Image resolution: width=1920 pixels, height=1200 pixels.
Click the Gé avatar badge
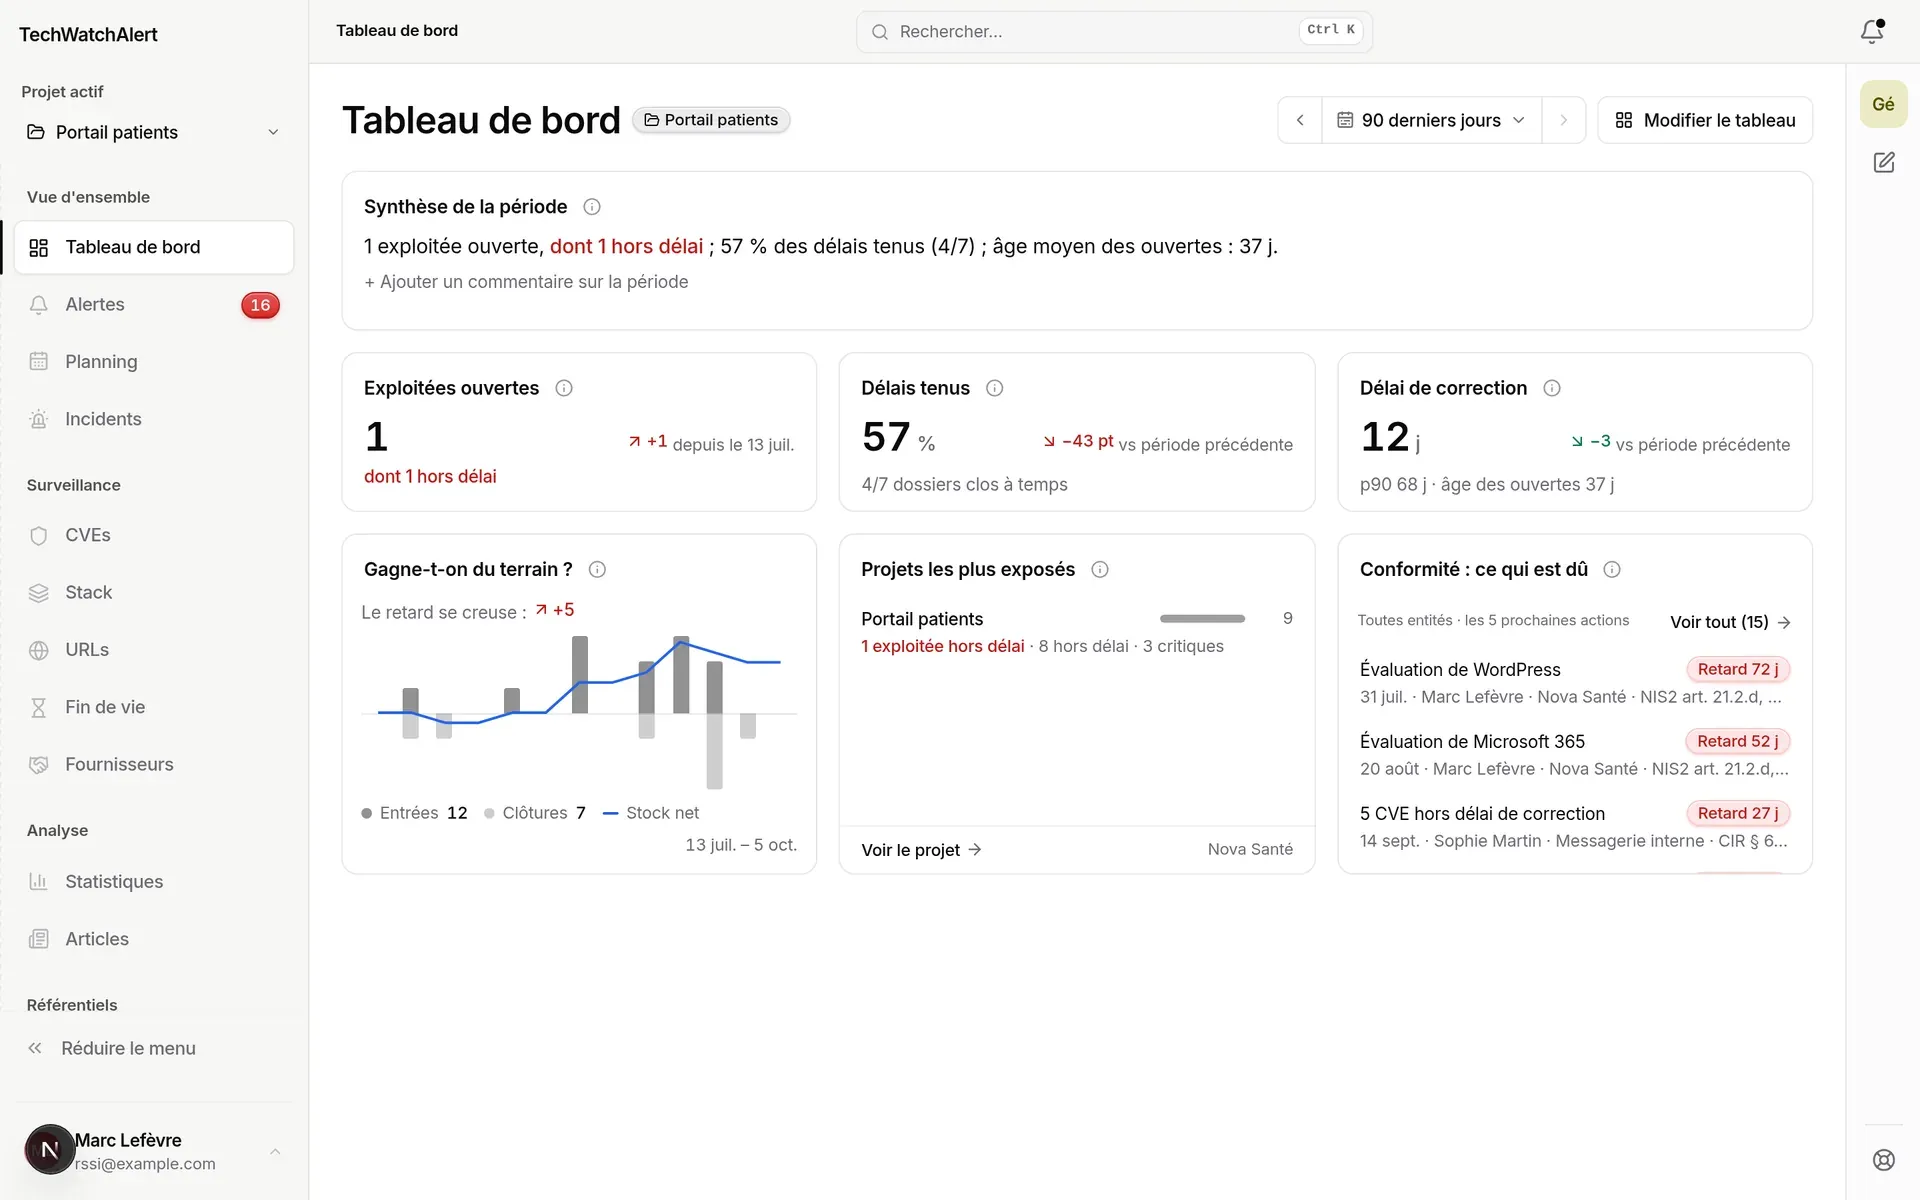1883,104
